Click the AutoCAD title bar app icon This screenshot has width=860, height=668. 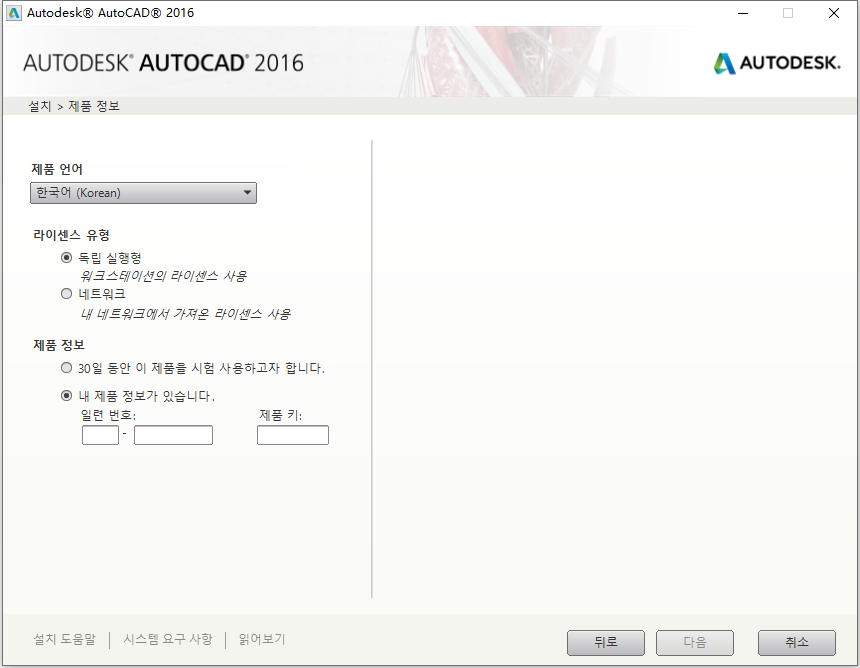coord(14,13)
